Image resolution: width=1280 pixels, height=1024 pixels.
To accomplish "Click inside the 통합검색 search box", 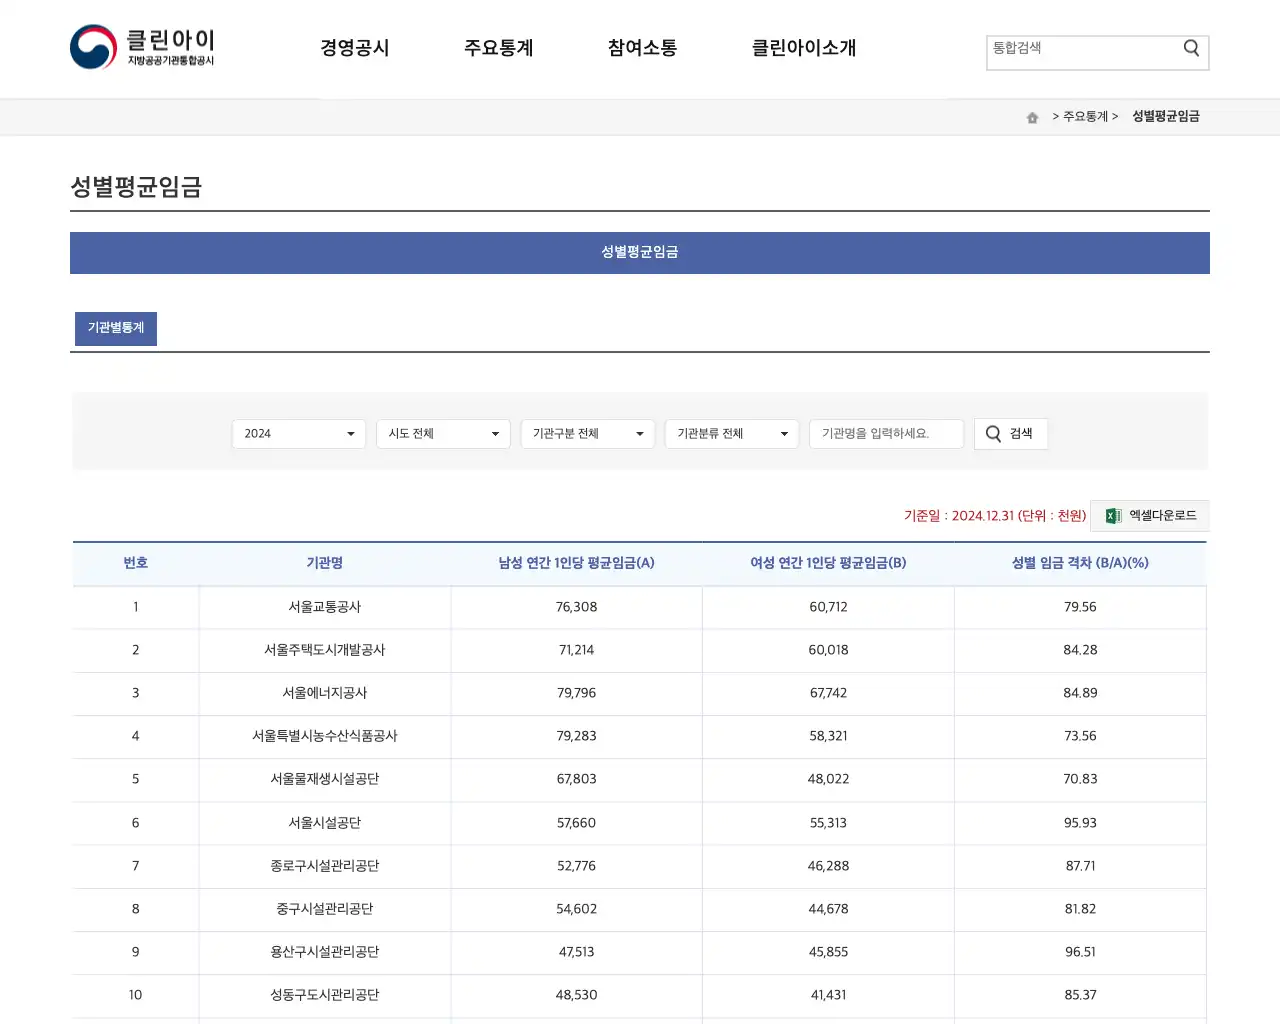I will click(x=1080, y=47).
